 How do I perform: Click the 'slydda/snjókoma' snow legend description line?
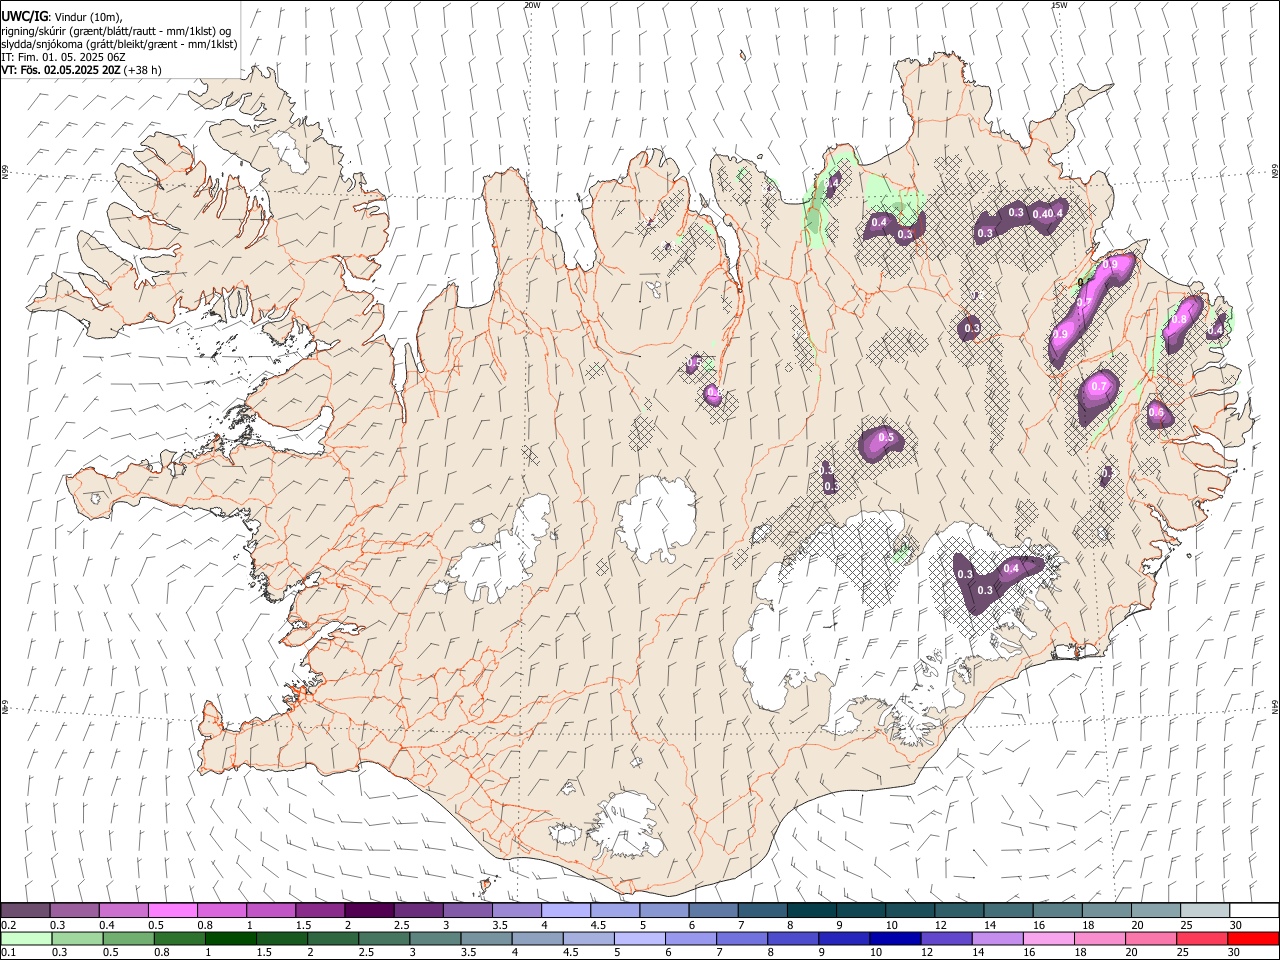(119, 44)
